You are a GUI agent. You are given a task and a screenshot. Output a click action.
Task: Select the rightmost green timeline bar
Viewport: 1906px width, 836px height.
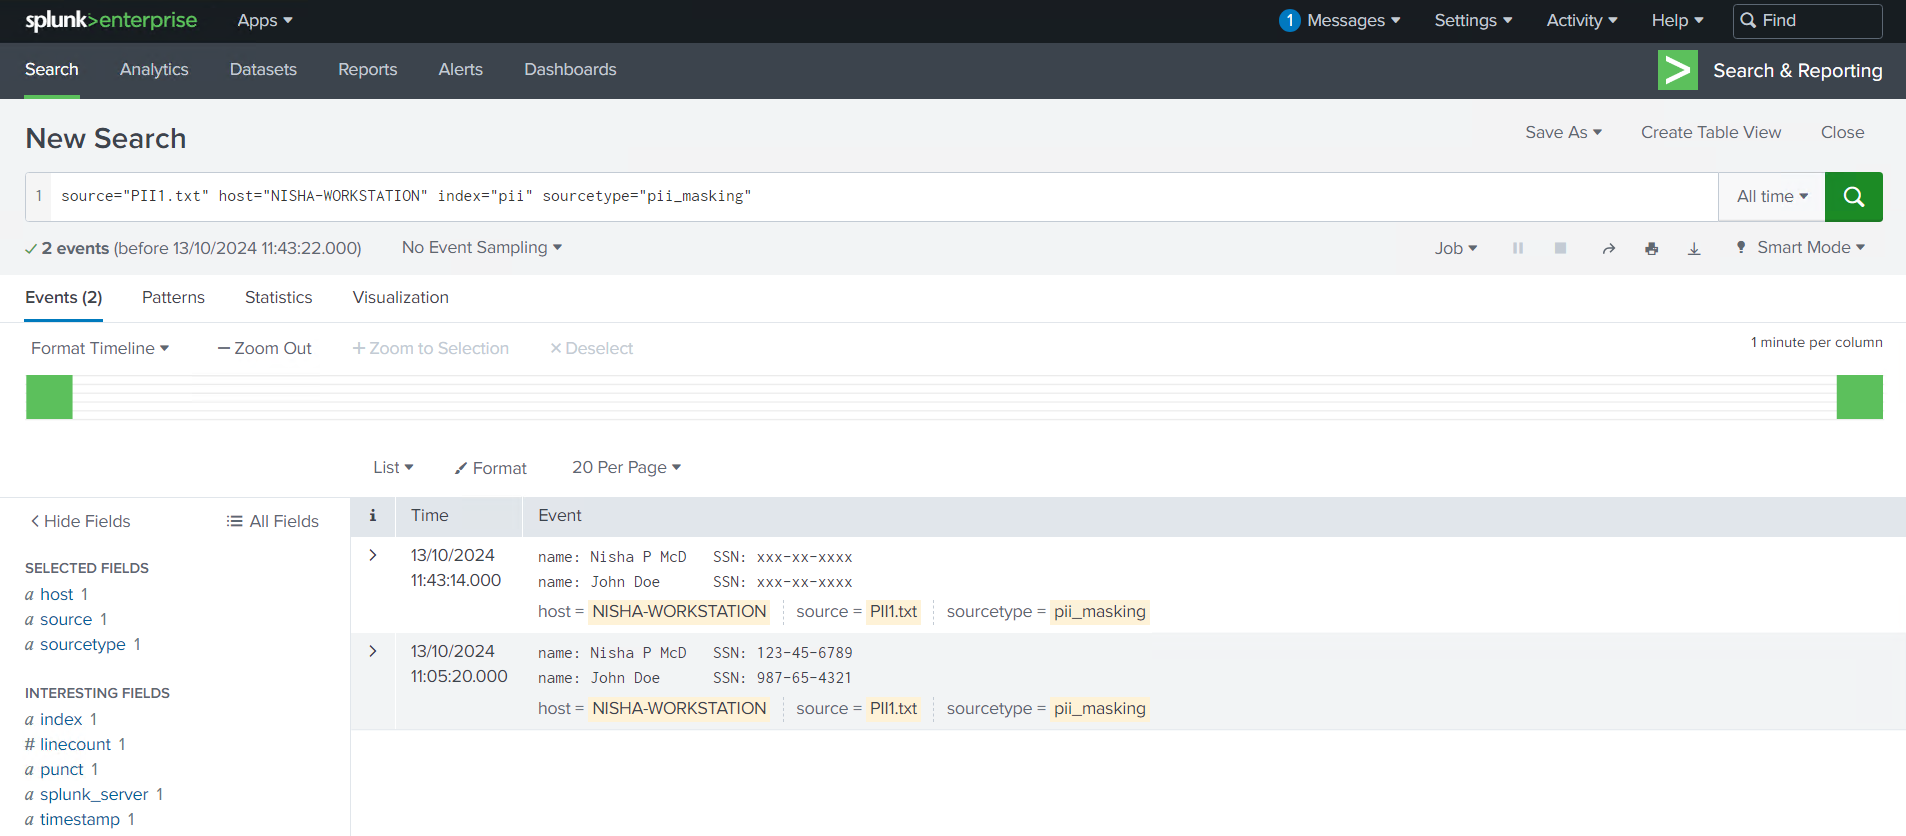point(1859,397)
